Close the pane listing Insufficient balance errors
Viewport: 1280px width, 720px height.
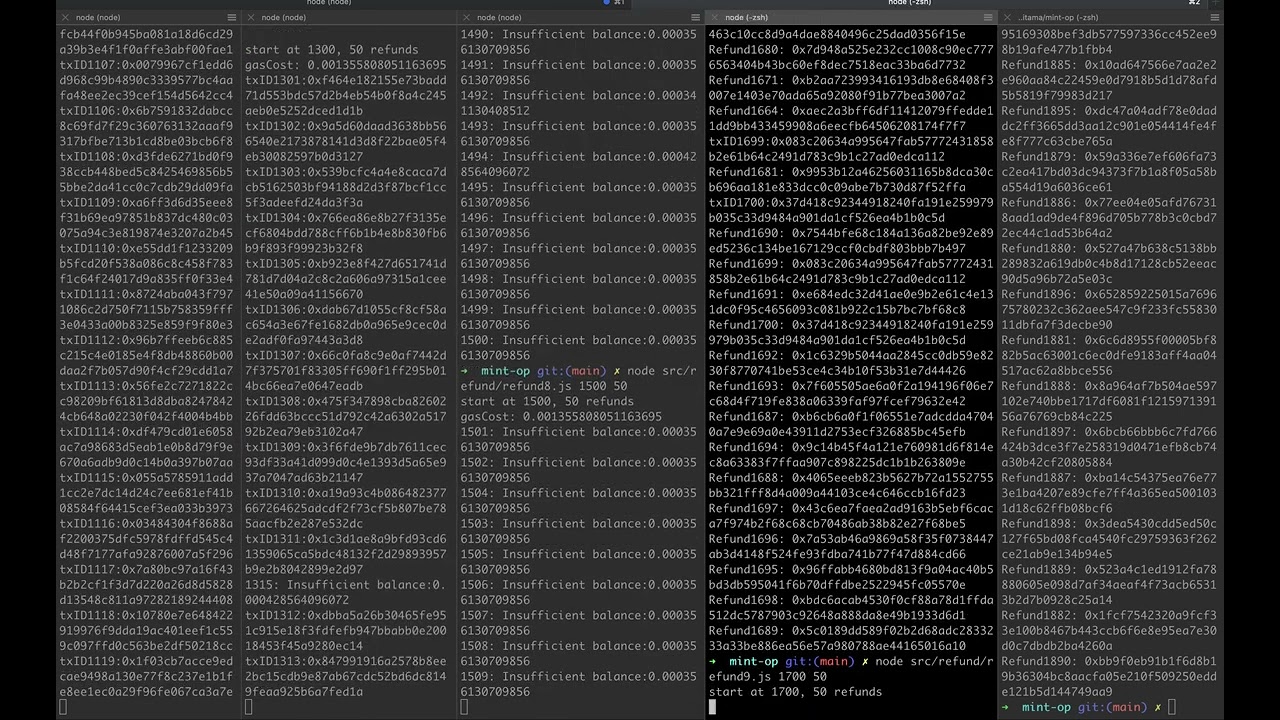467,17
